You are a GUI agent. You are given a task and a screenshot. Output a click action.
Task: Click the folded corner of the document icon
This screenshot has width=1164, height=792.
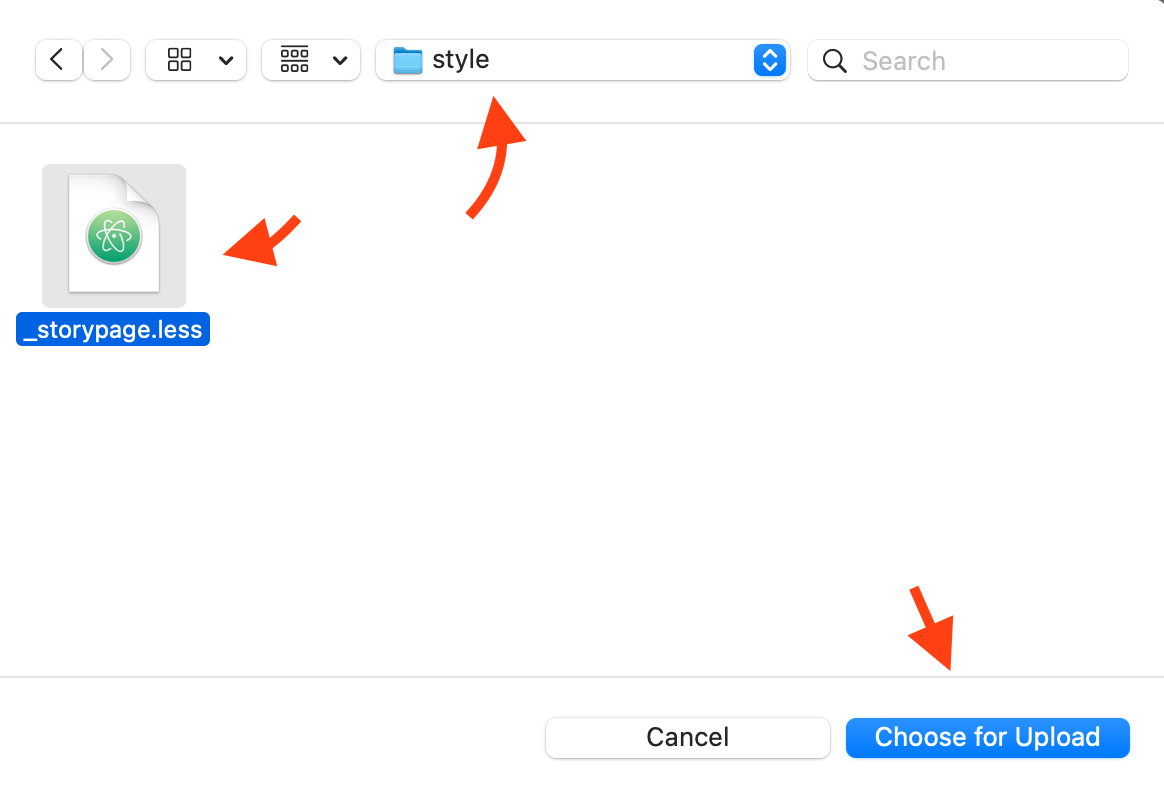[143, 190]
